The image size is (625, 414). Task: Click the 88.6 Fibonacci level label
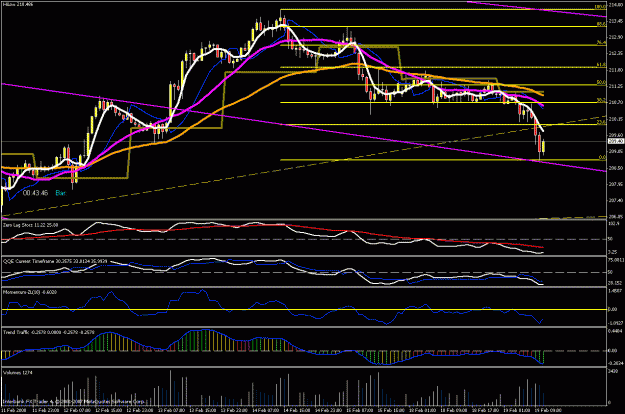click(601, 24)
